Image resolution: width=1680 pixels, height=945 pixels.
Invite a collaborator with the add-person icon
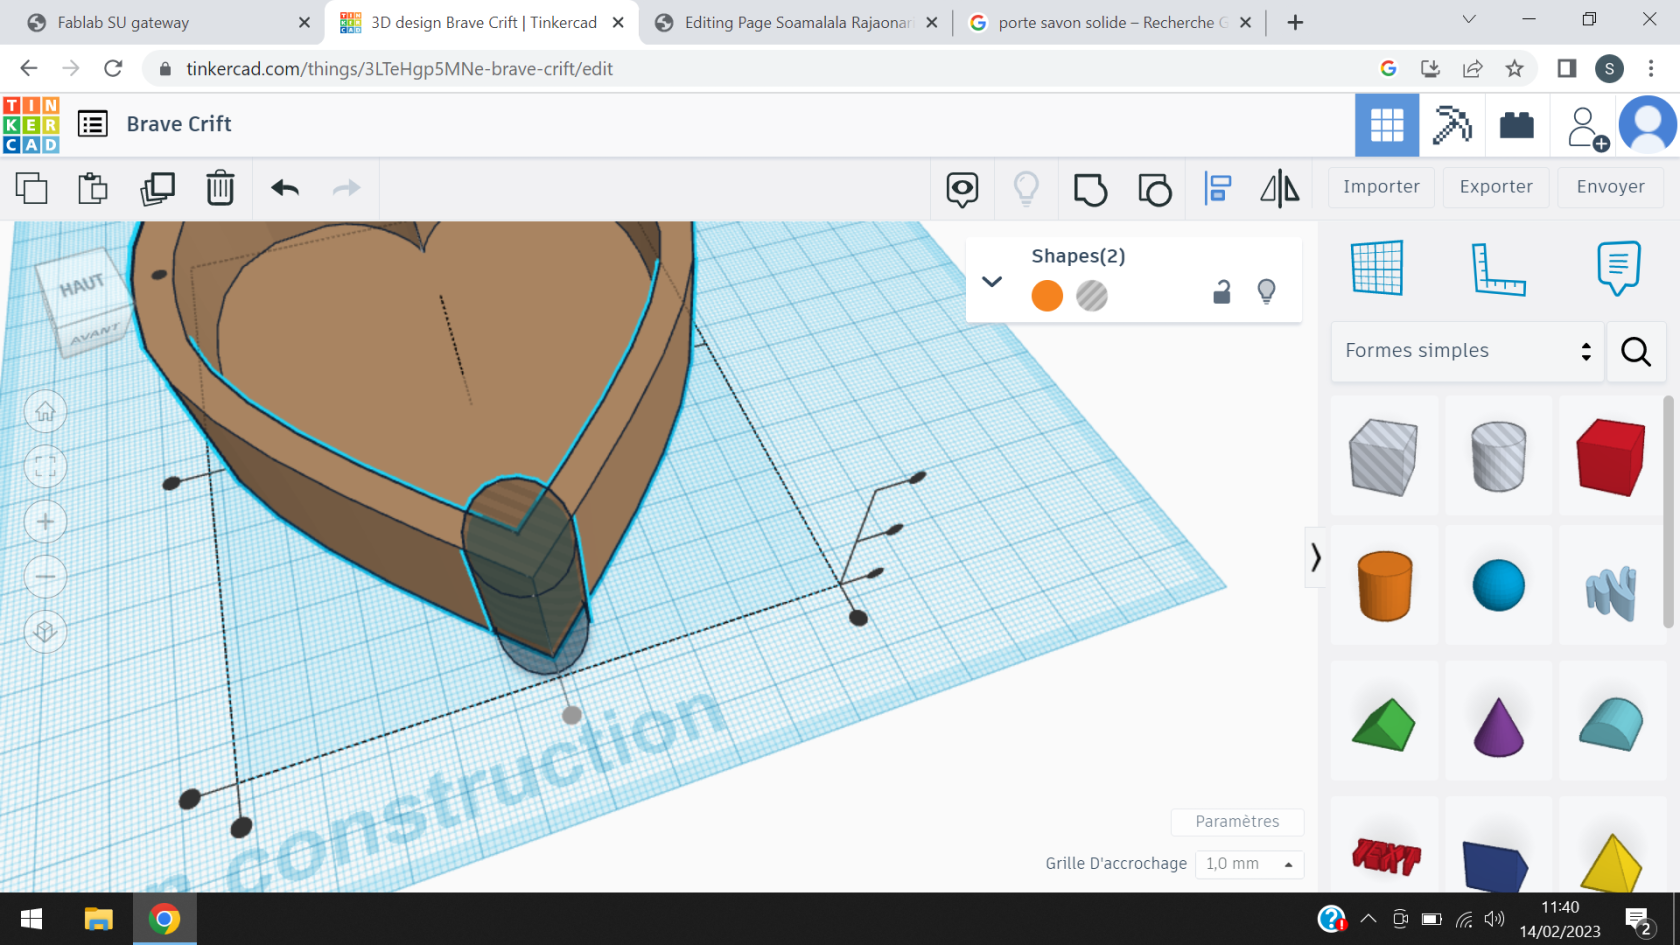[1587, 128]
